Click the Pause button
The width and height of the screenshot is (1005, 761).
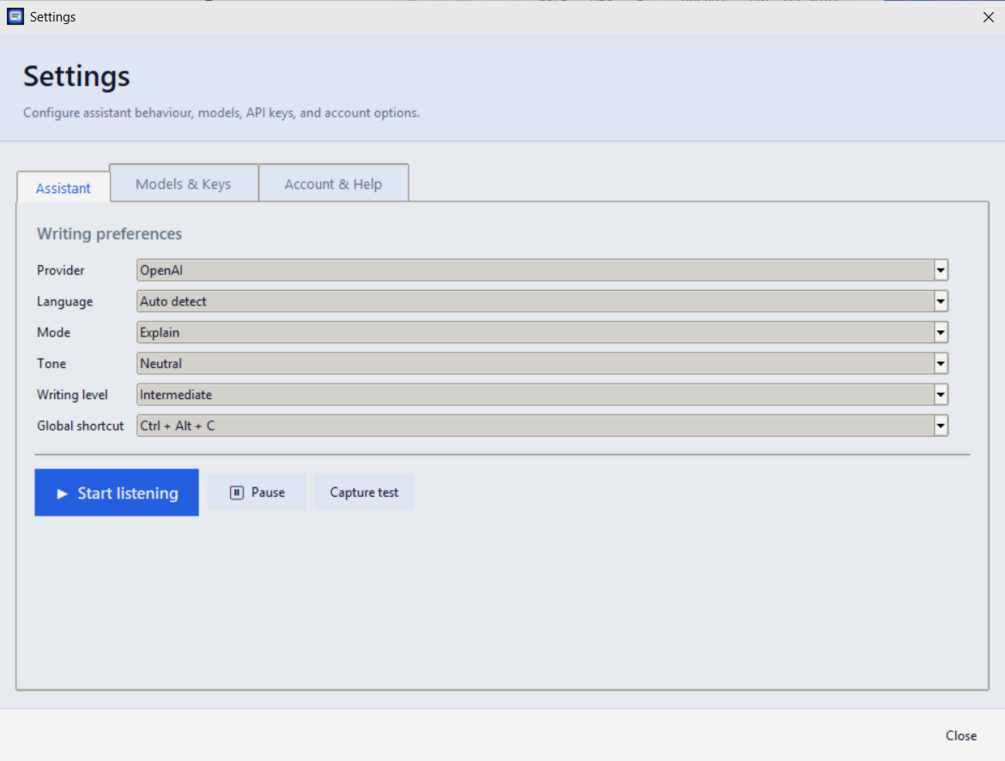click(x=256, y=492)
